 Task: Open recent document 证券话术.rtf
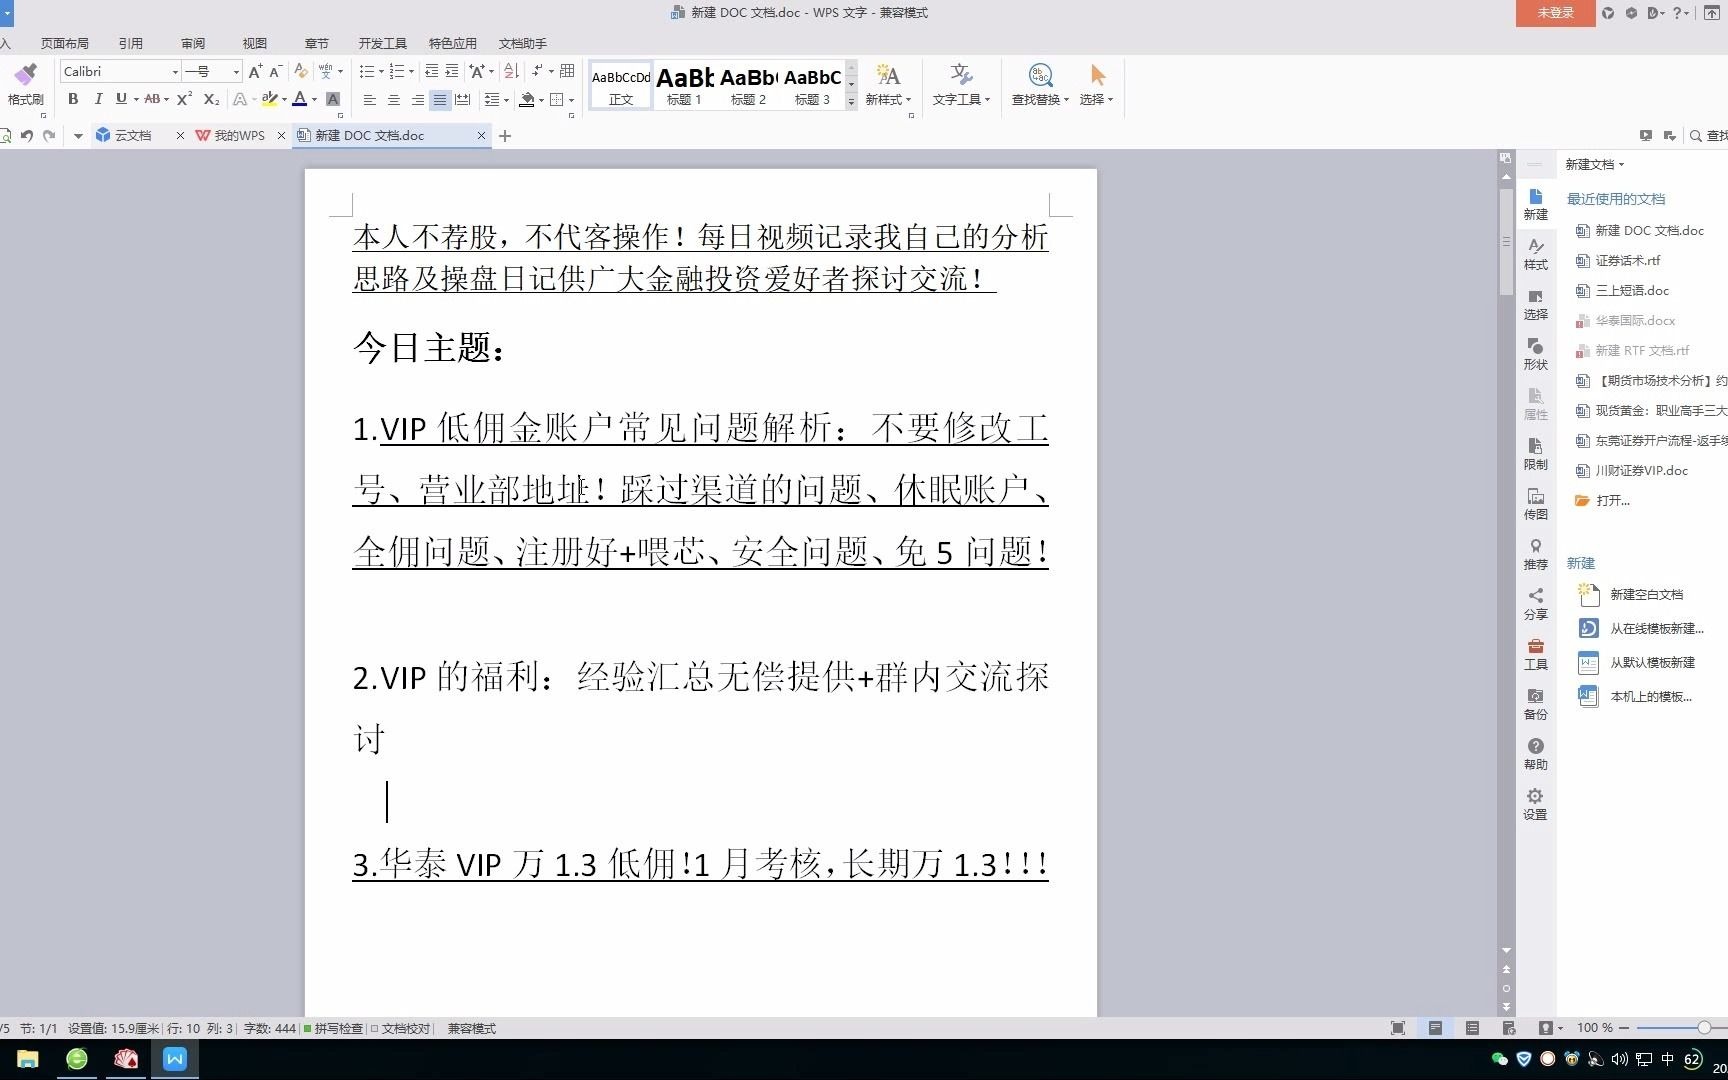point(1627,260)
